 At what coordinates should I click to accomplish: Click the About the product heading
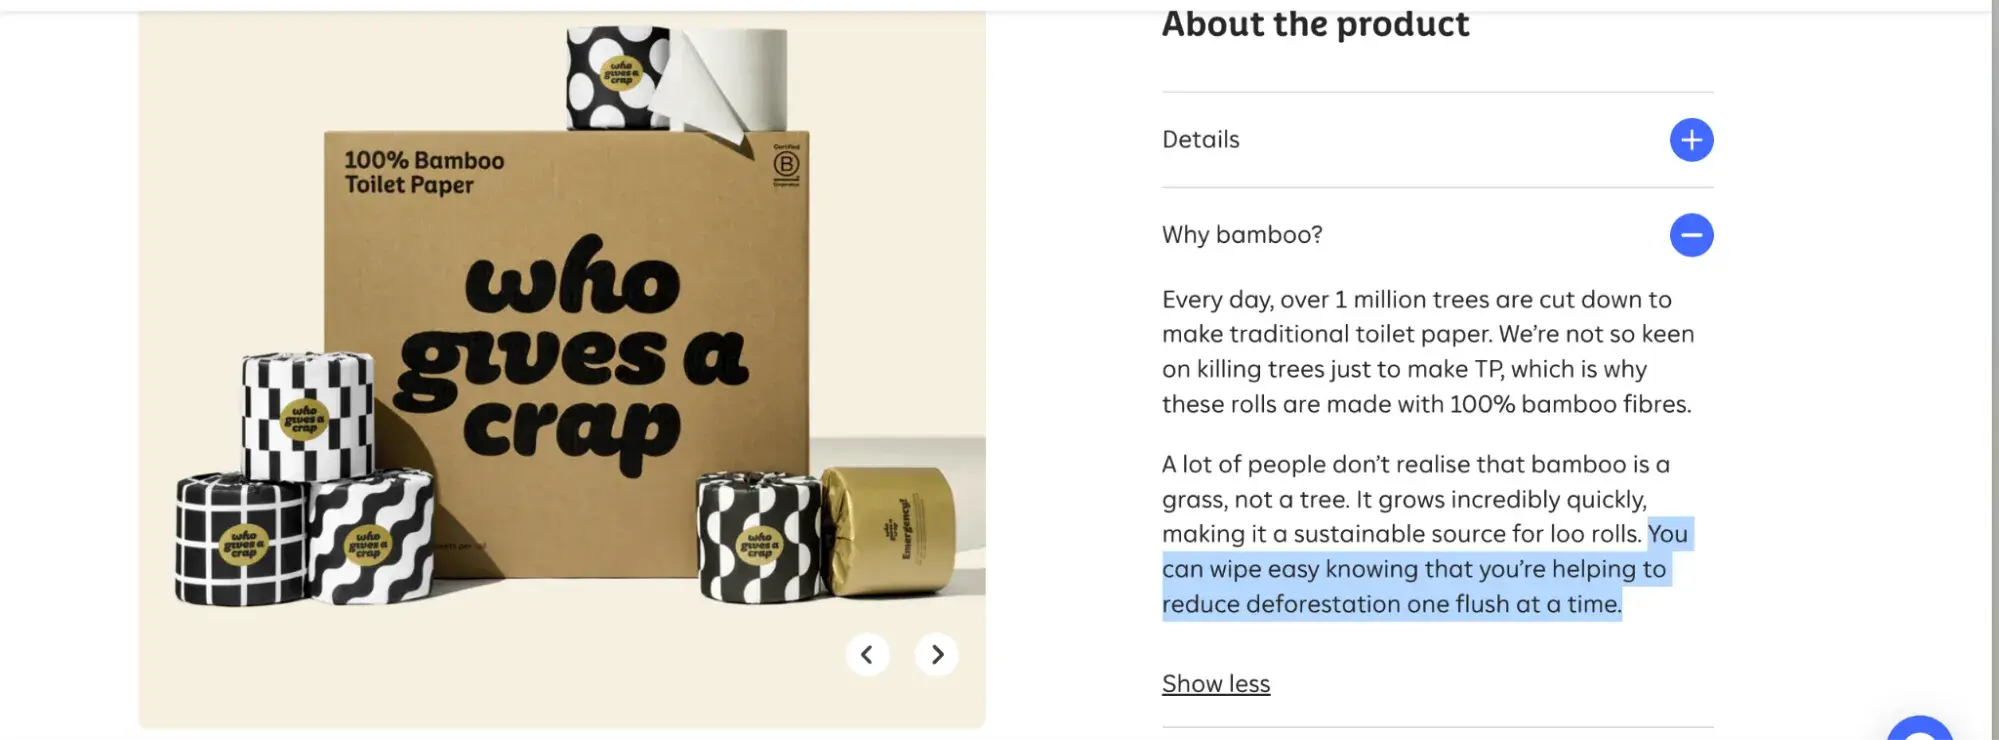coord(1315,24)
